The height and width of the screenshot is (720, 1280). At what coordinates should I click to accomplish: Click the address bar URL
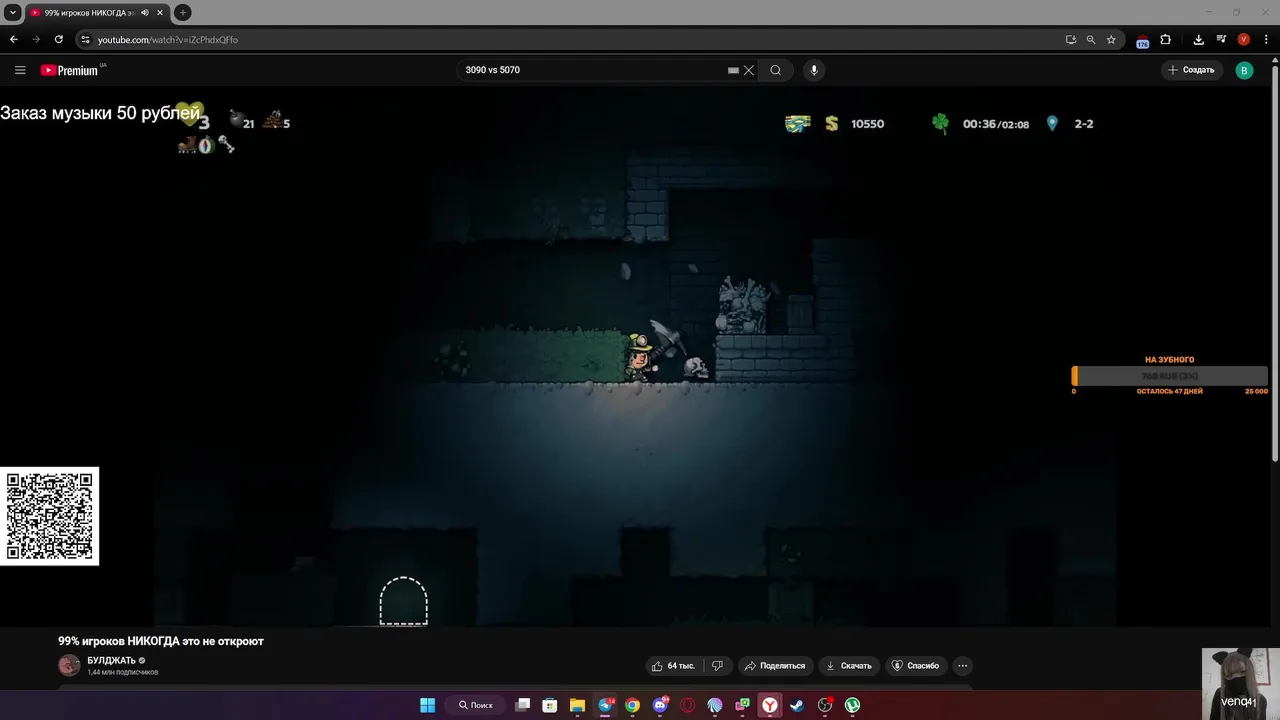[168, 40]
